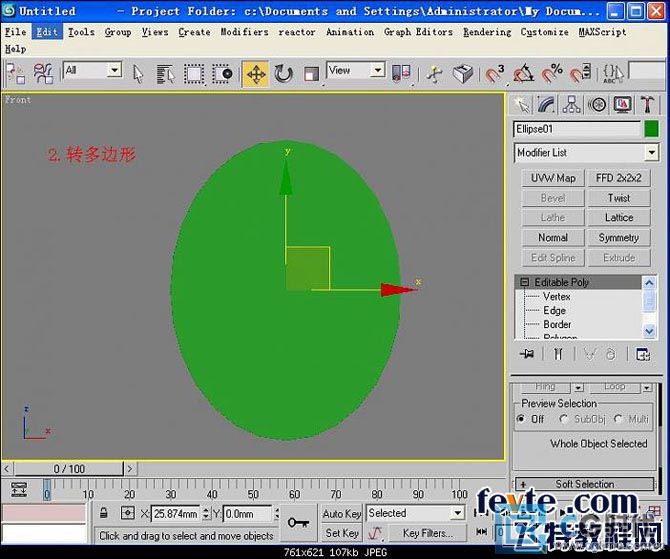Image resolution: width=670 pixels, height=559 pixels.
Task: Jump to animation start button
Action: (482, 532)
